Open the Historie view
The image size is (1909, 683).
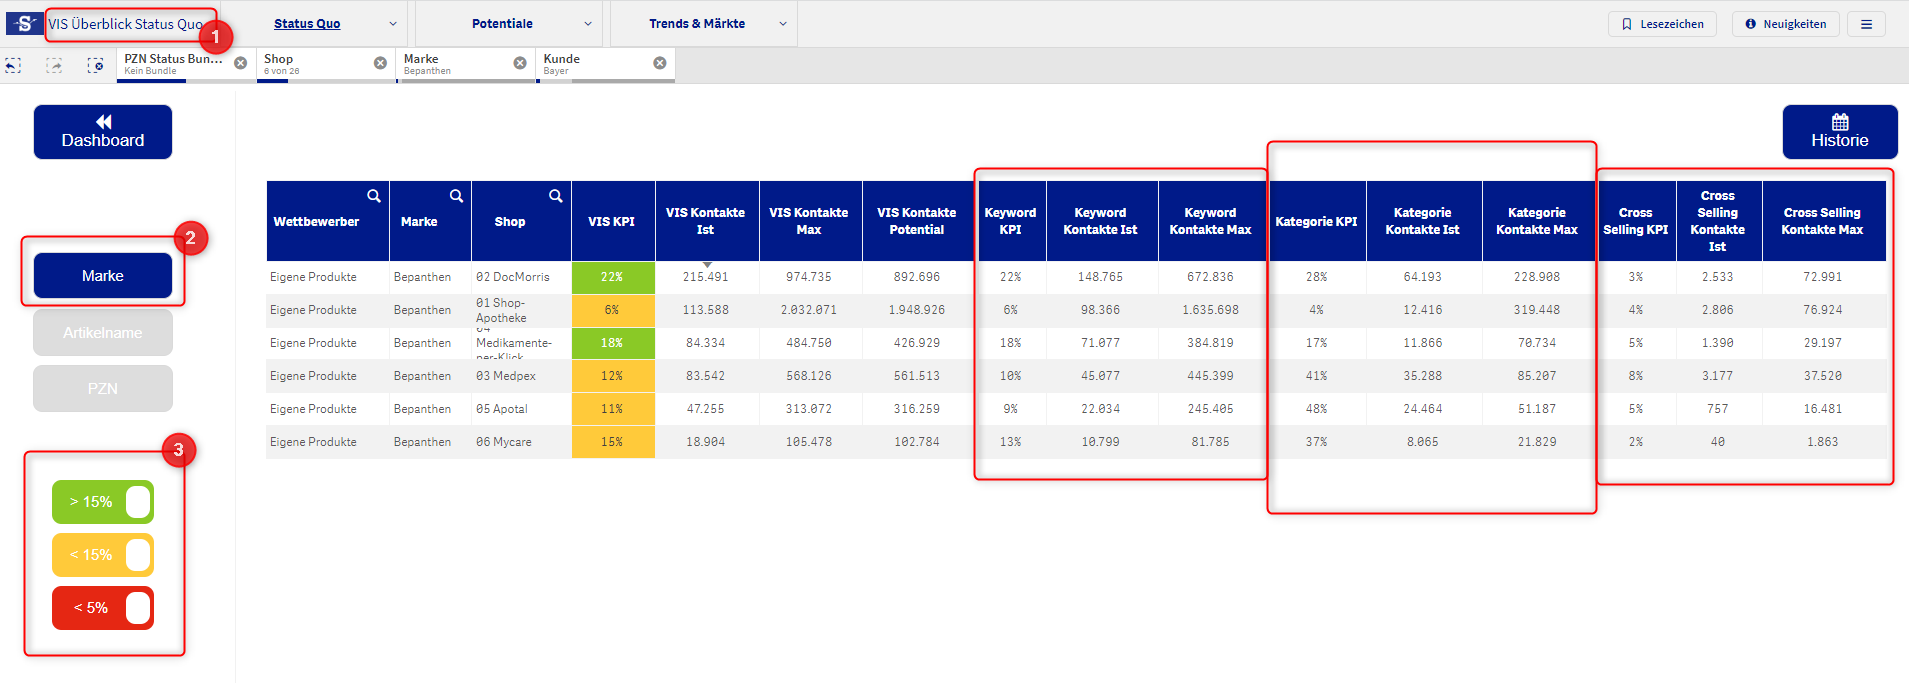coord(1839,132)
